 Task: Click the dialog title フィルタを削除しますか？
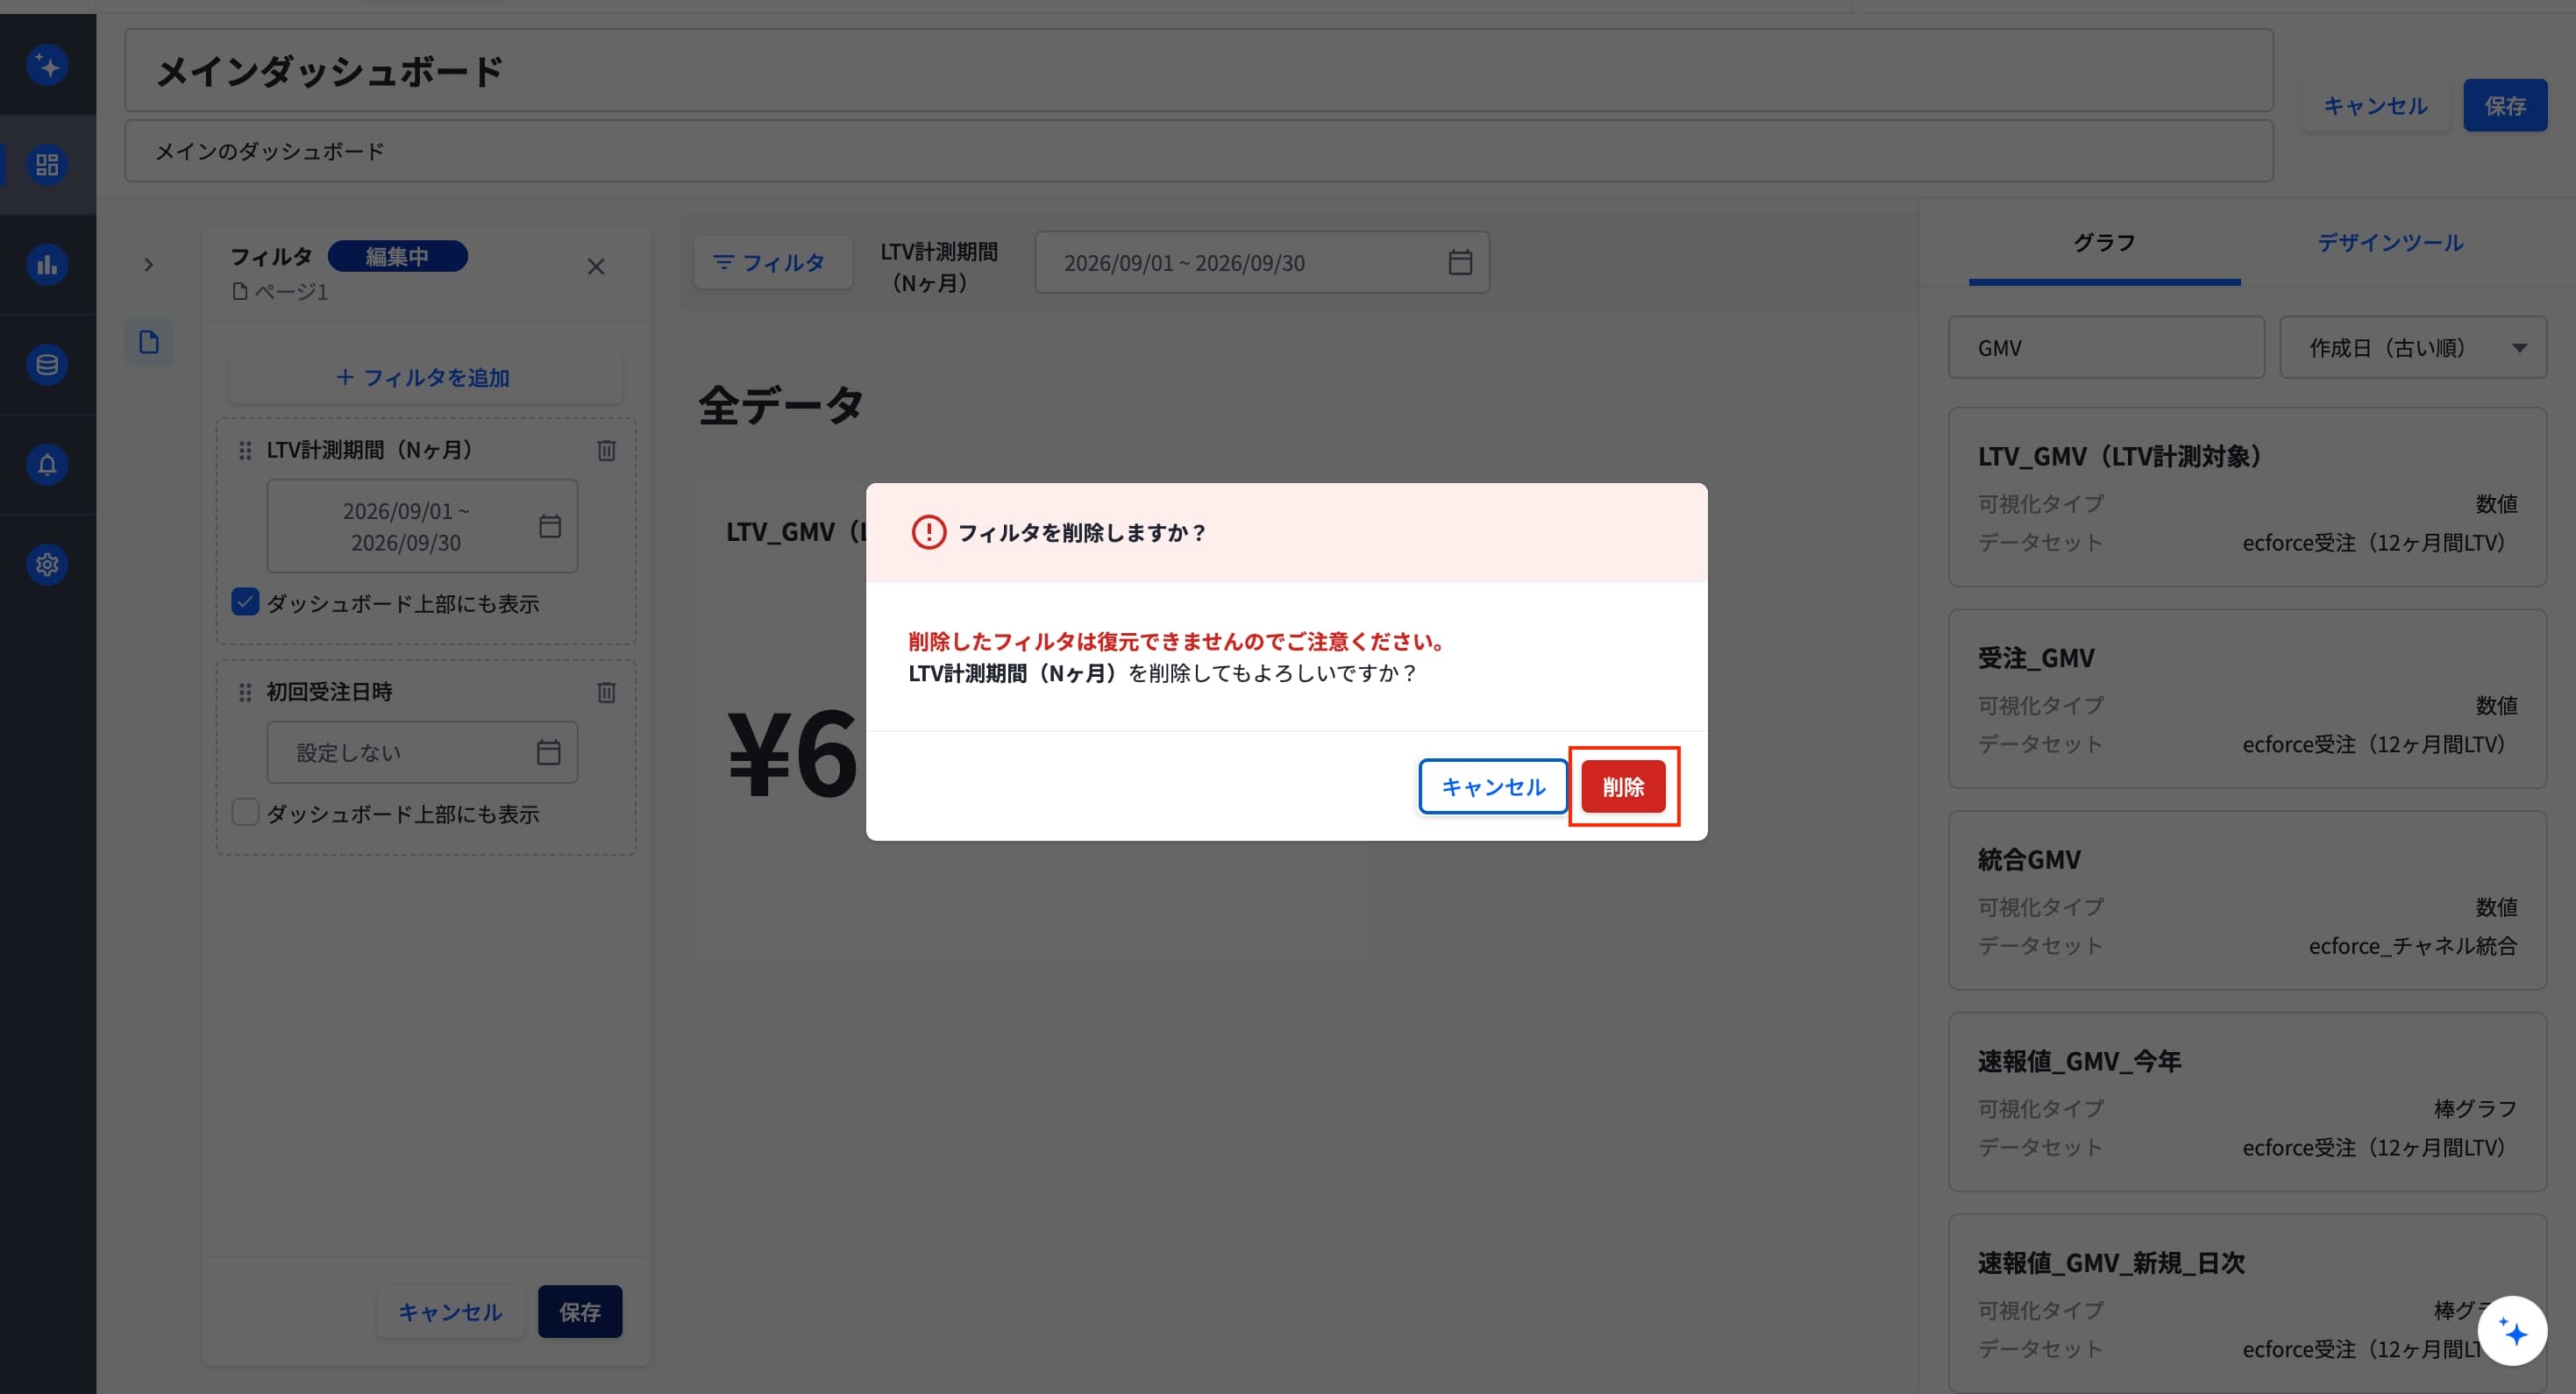[x=1082, y=533]
